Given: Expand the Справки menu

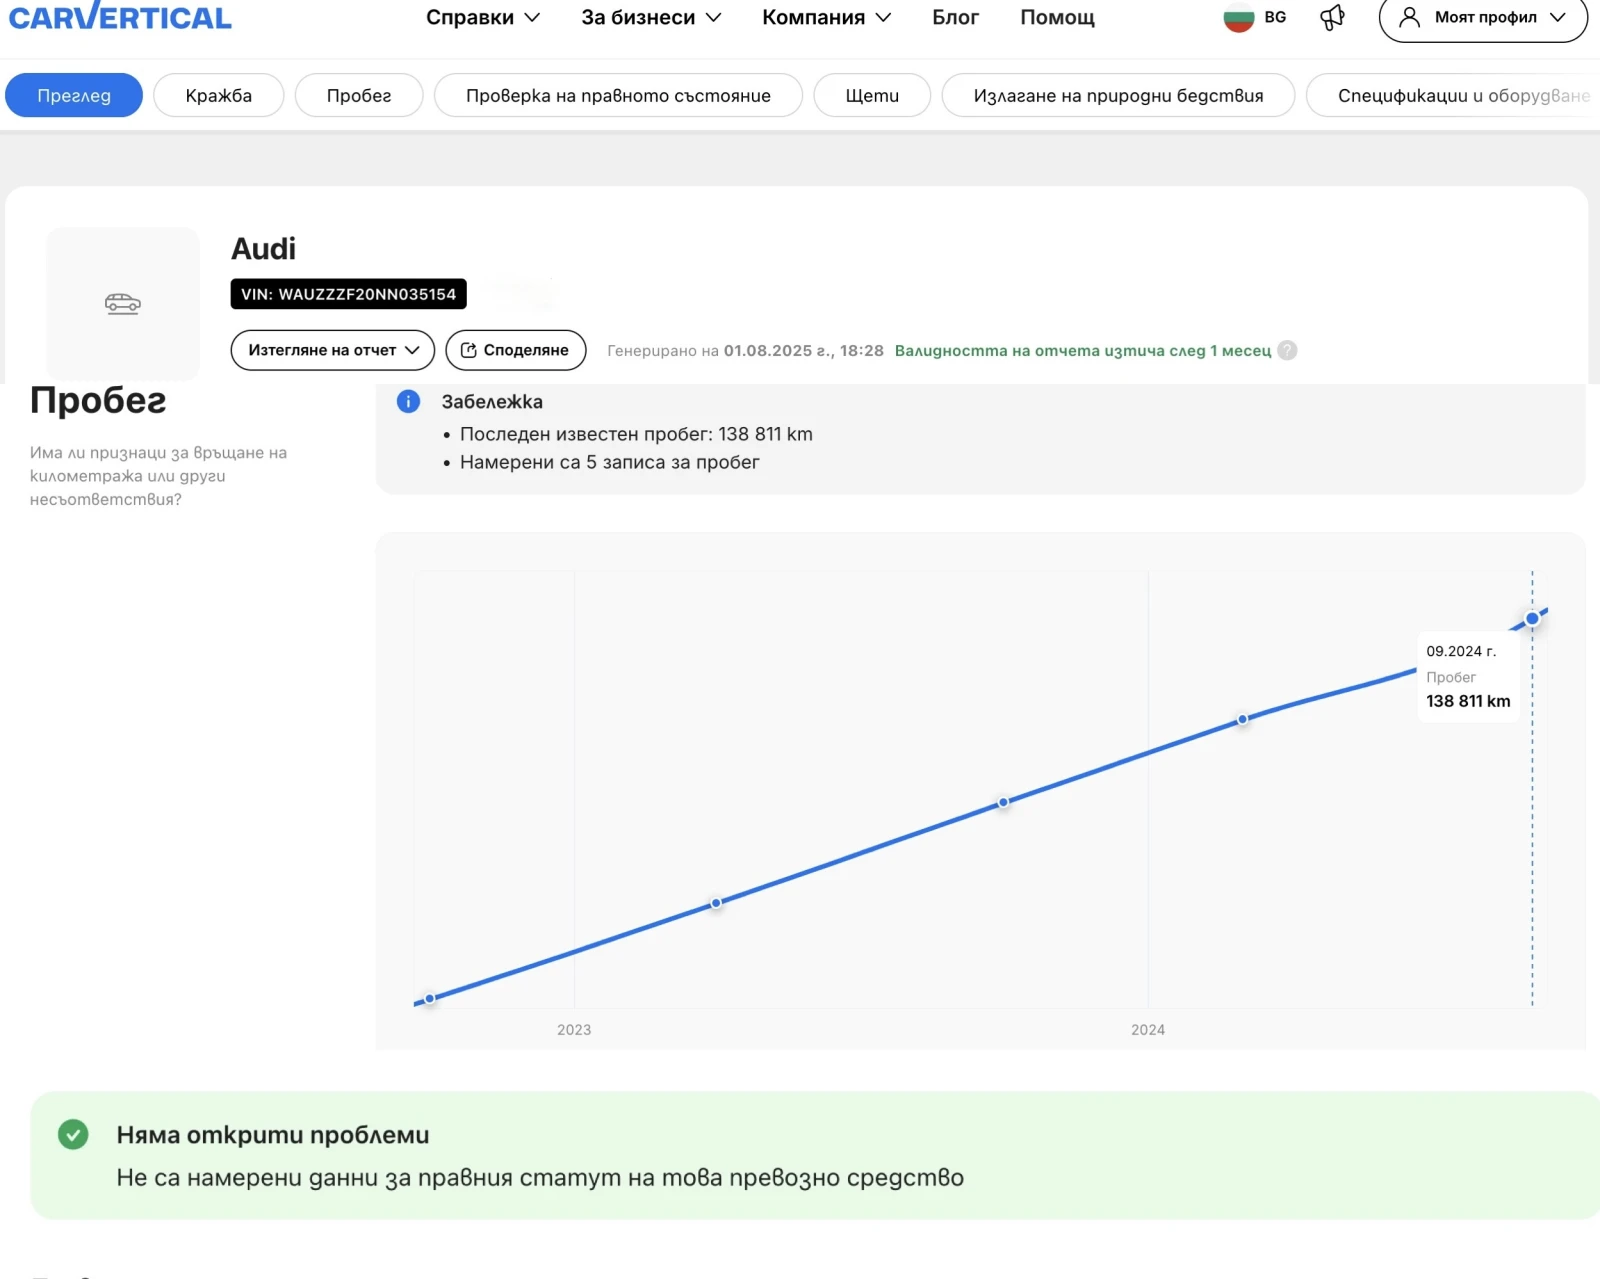Looking at the screenshot, I should pos(483,18).
